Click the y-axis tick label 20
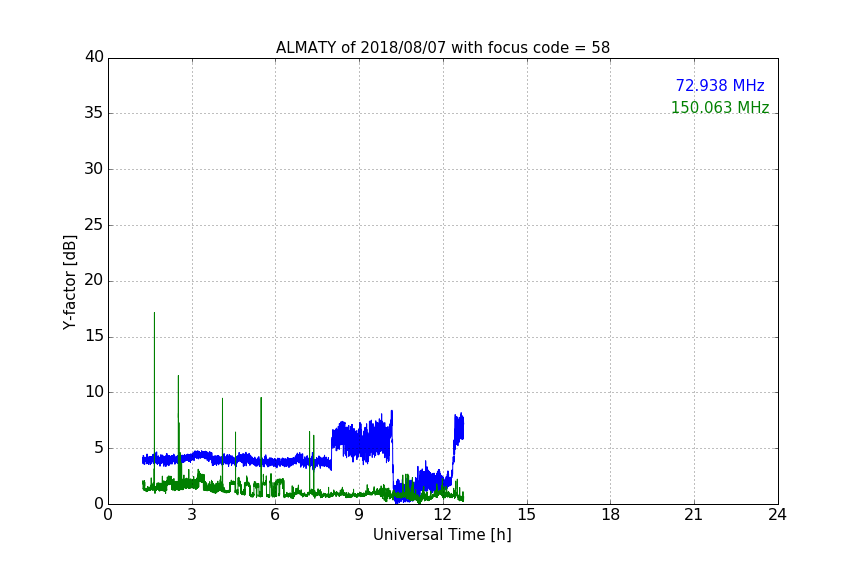 pyautogui.click(x=94, y=280)
